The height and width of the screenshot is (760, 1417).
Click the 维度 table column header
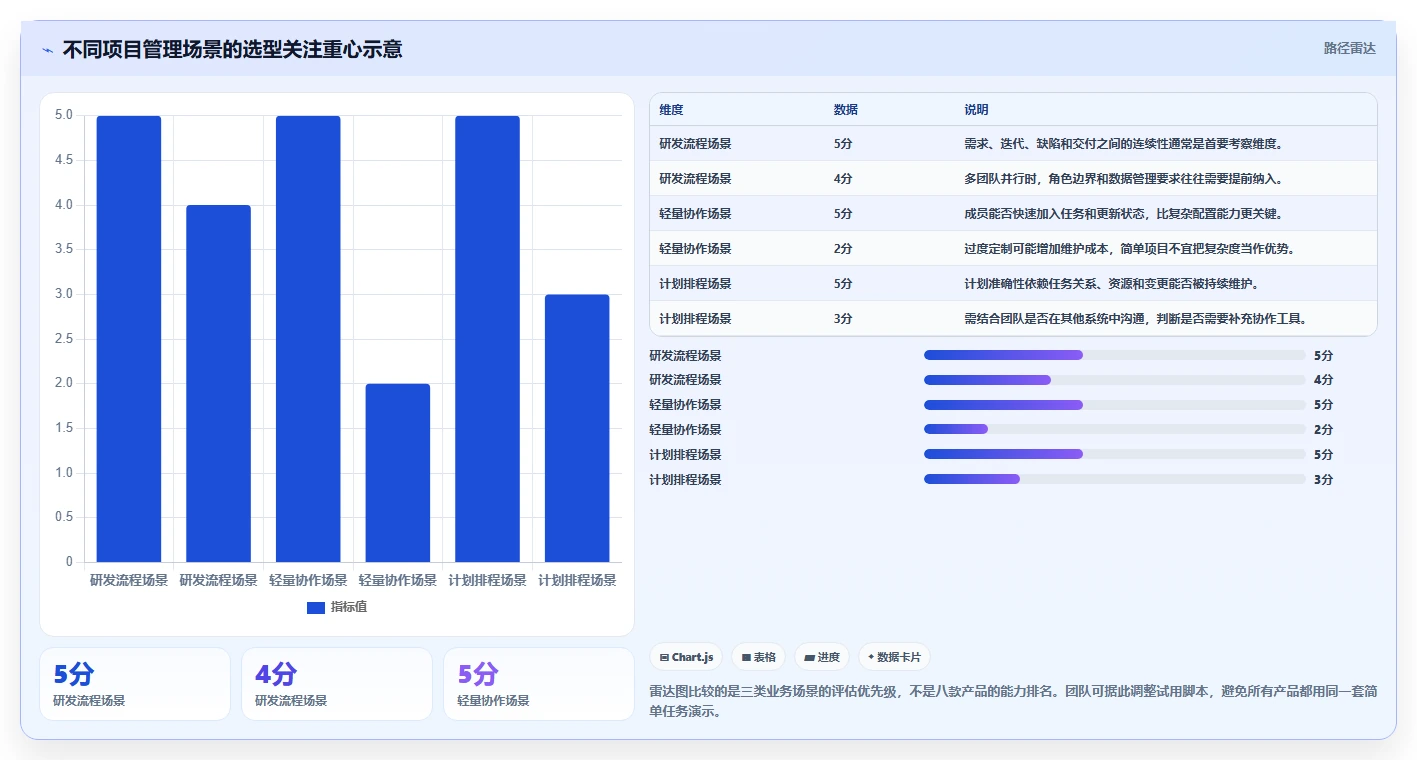(x=671, y=110)
